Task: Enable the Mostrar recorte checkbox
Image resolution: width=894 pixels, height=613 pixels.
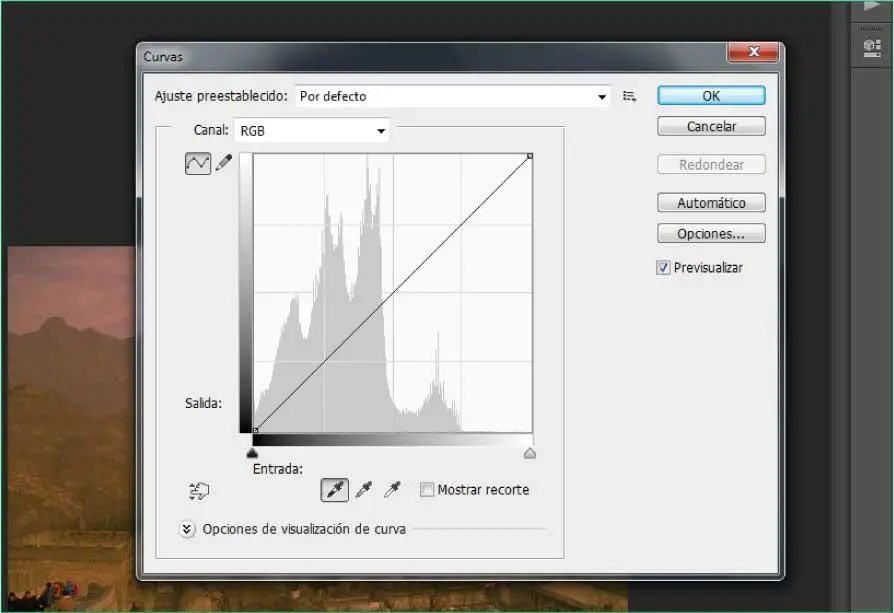Action: 427,490
